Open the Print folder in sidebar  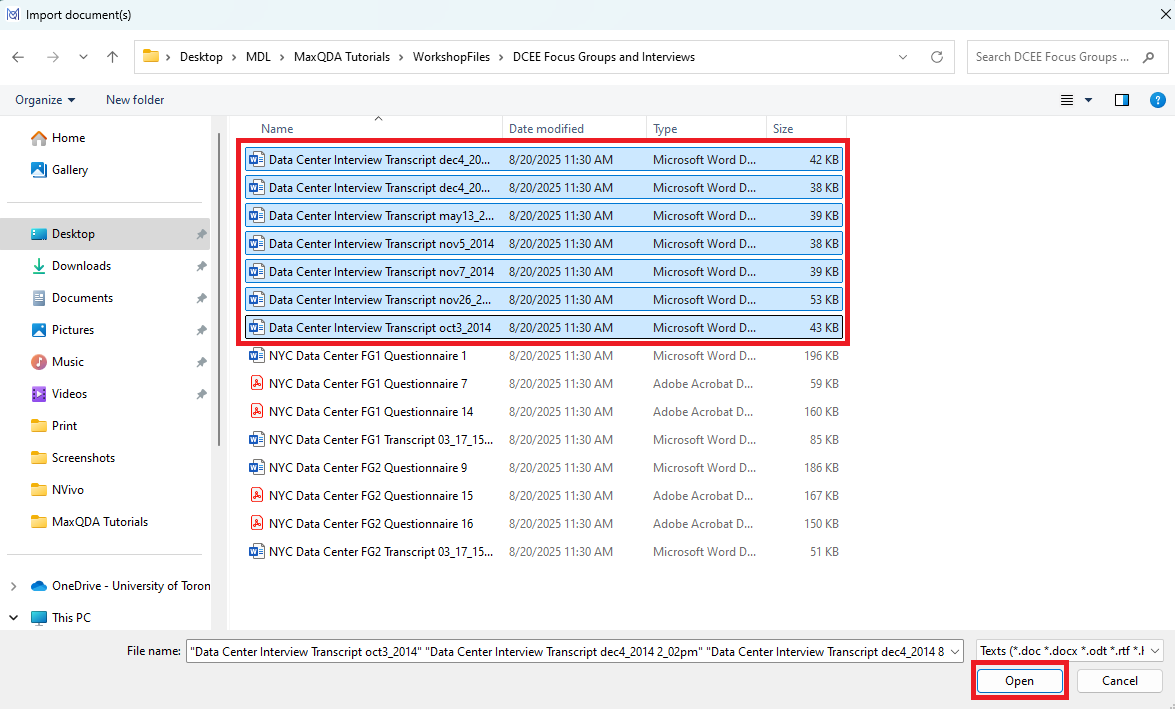click(64, 426)
